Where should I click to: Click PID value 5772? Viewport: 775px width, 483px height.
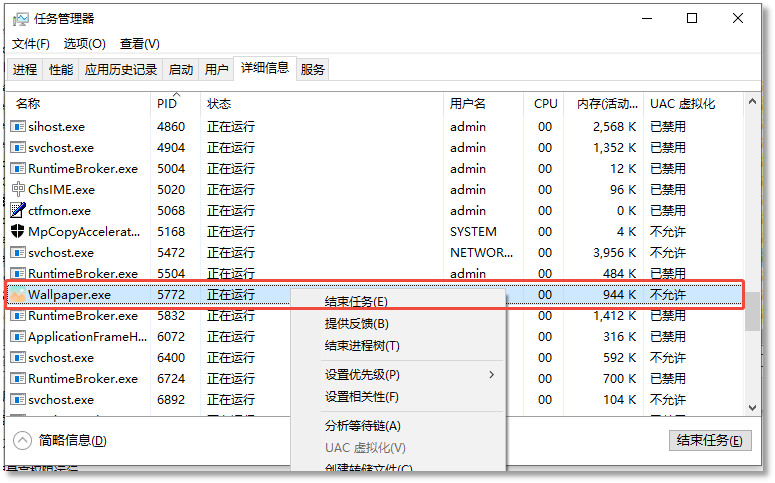[x=171, y=295]
